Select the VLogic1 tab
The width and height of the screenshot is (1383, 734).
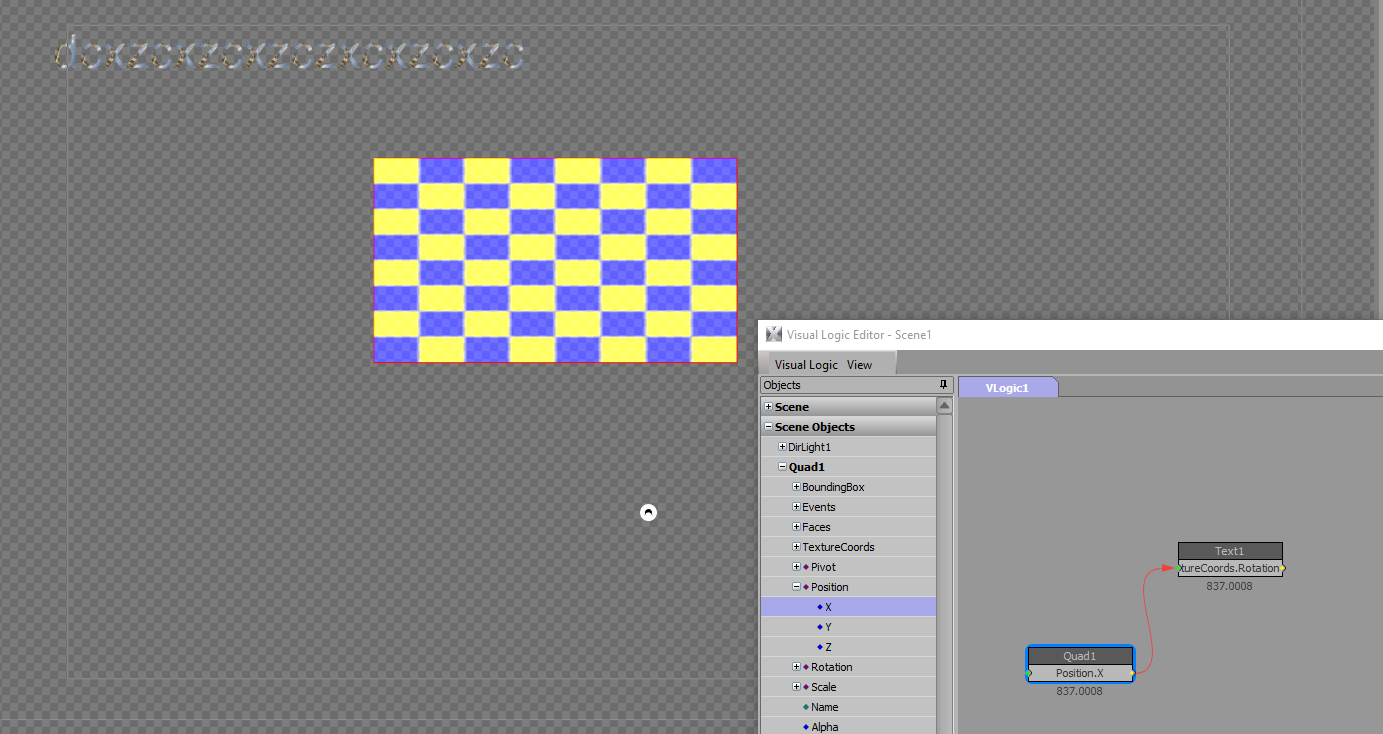click(x=1008, y=387)
